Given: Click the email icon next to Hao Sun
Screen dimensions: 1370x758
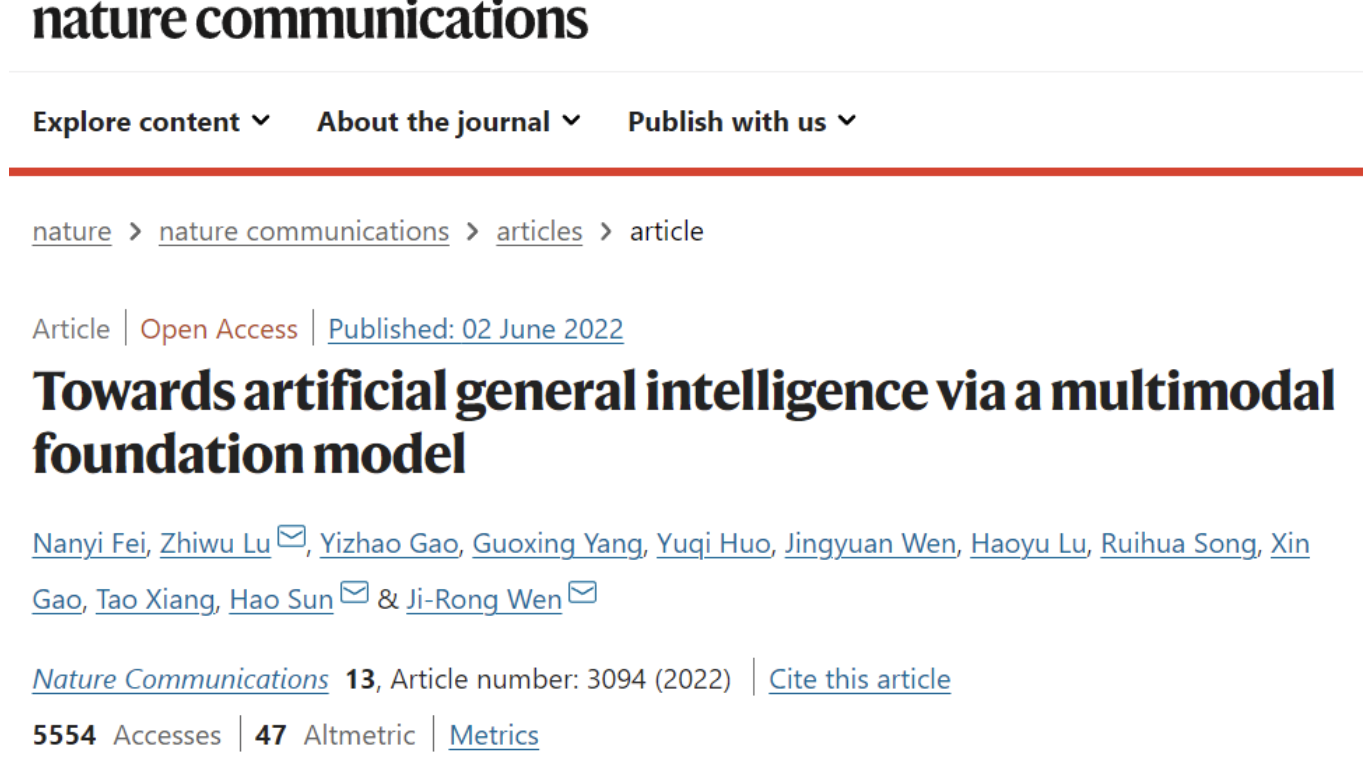Looking at the screenshot, I should [354, 594].
